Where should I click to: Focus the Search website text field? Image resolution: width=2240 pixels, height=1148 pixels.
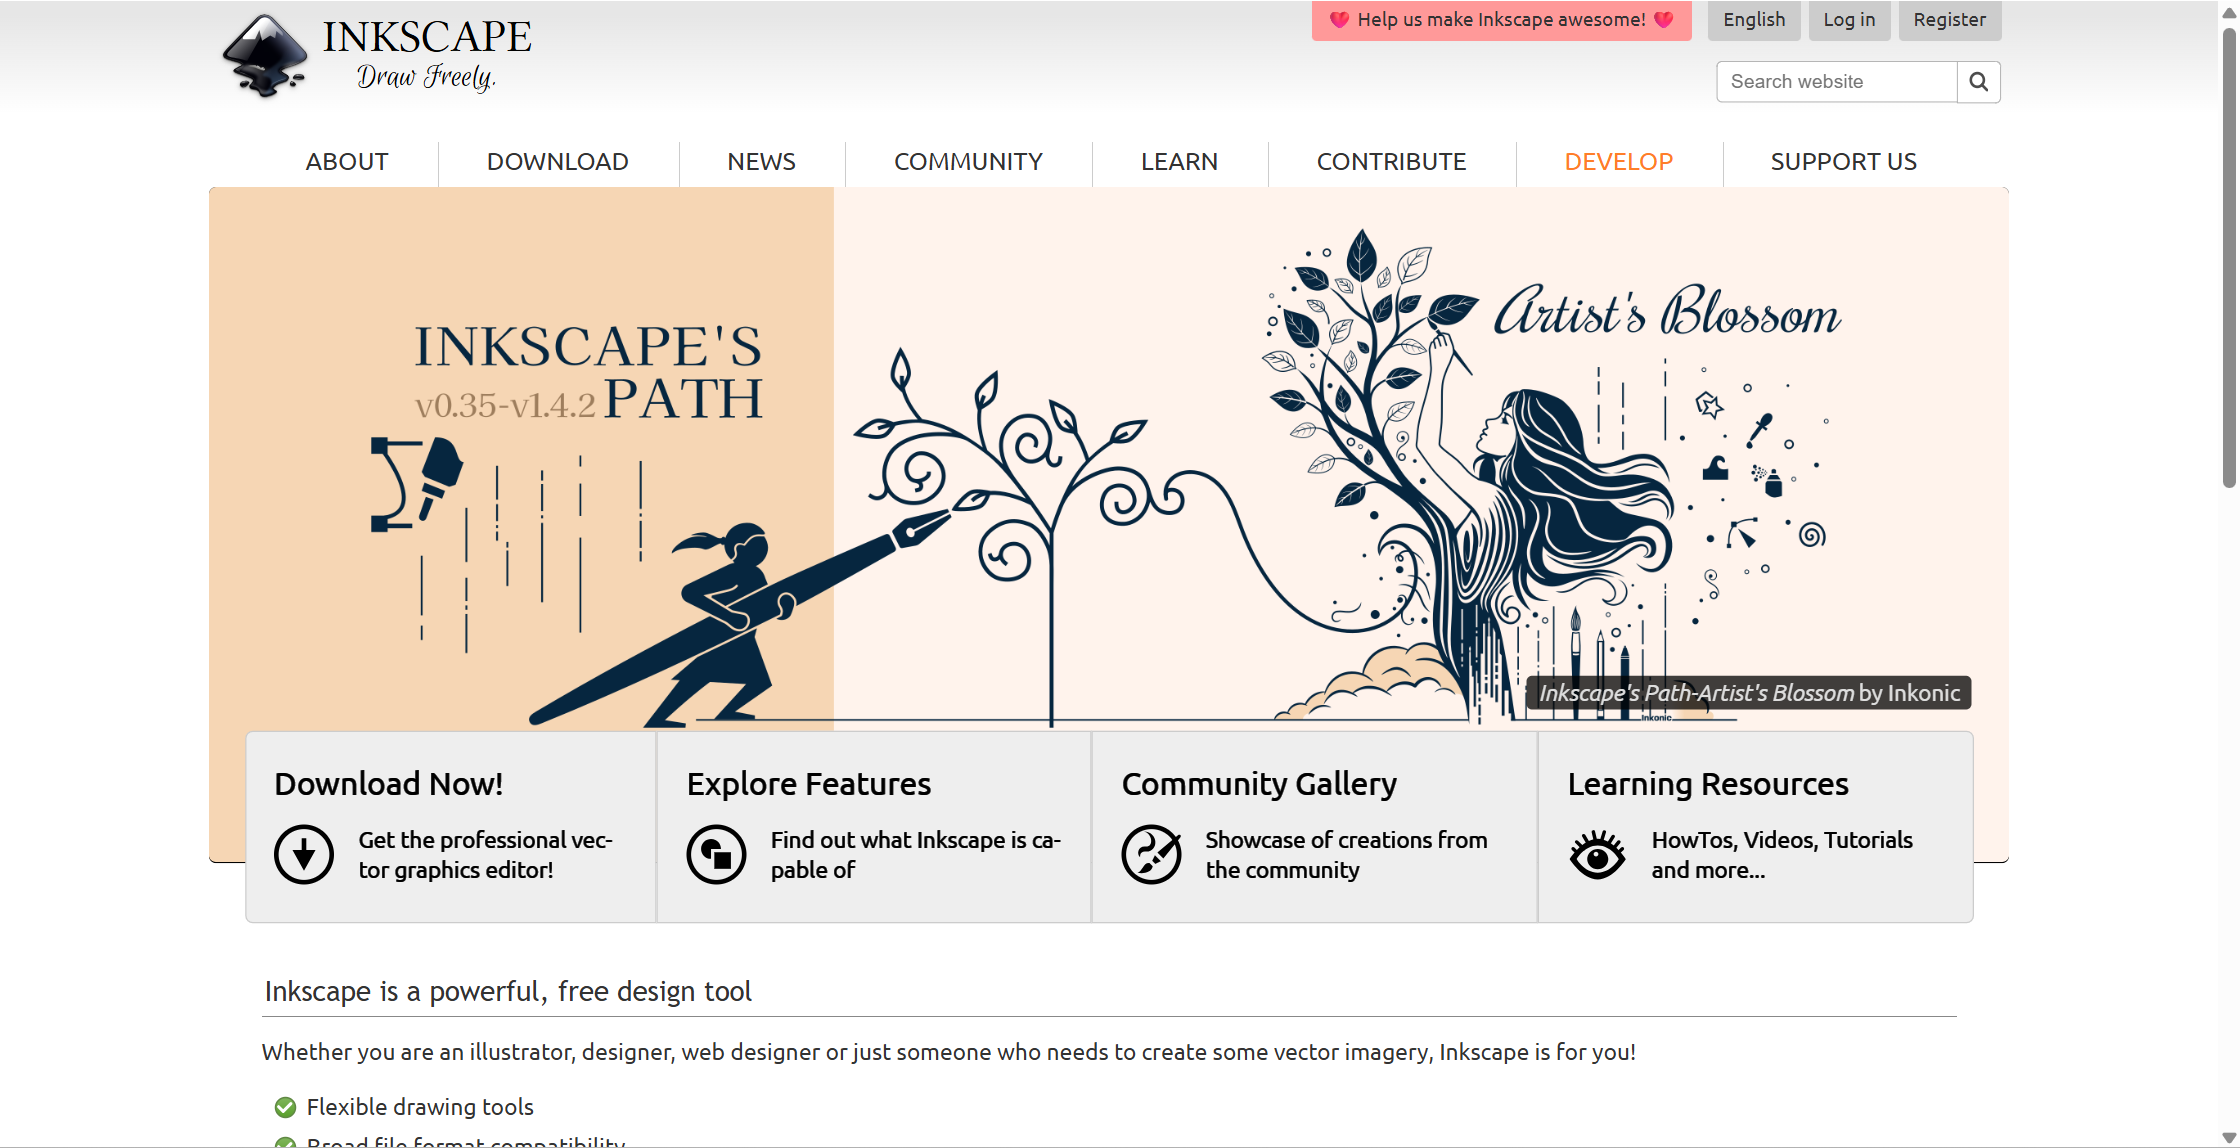tap(1836, 82)
